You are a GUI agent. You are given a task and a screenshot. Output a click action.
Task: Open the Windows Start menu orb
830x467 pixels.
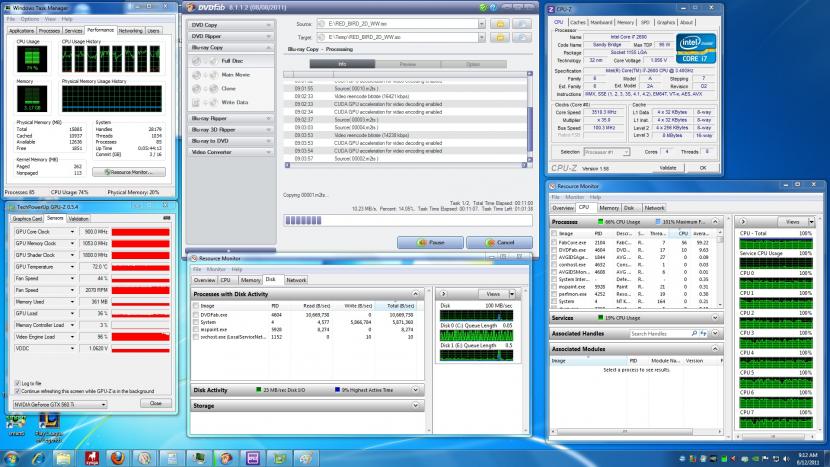click(x=11, y=458)
